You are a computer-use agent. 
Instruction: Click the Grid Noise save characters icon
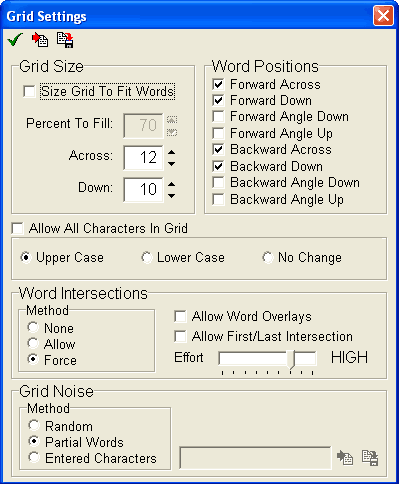point(370,457)
